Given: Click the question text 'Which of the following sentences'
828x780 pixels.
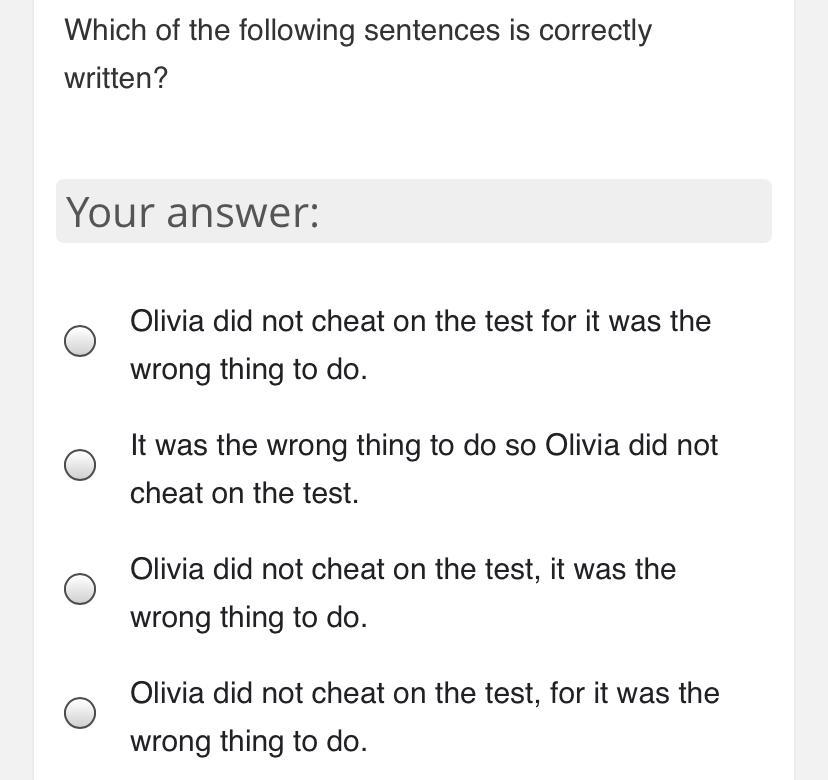Looking at the screenshot, I should coord(357,31).
